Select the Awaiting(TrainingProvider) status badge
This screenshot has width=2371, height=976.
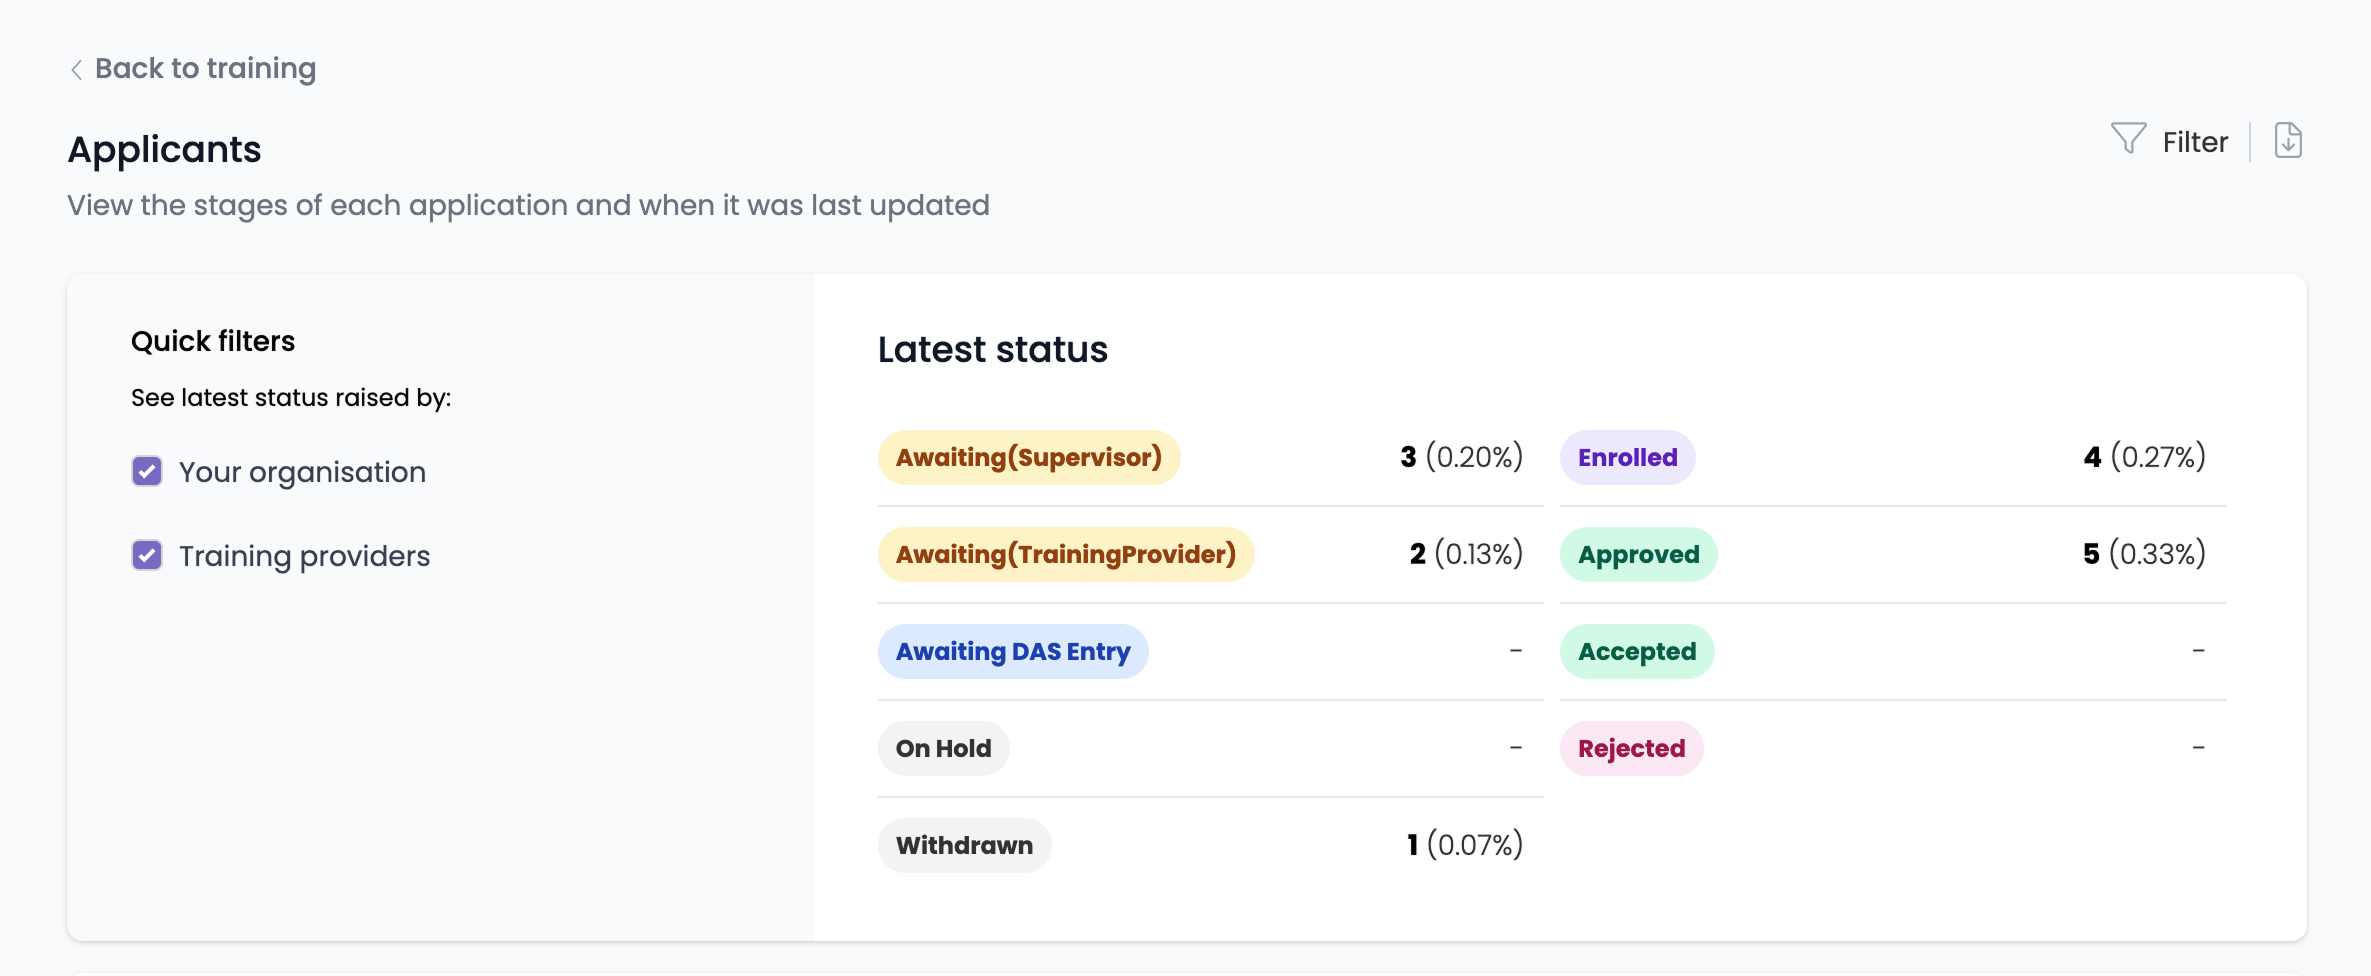click(1065, 554)
